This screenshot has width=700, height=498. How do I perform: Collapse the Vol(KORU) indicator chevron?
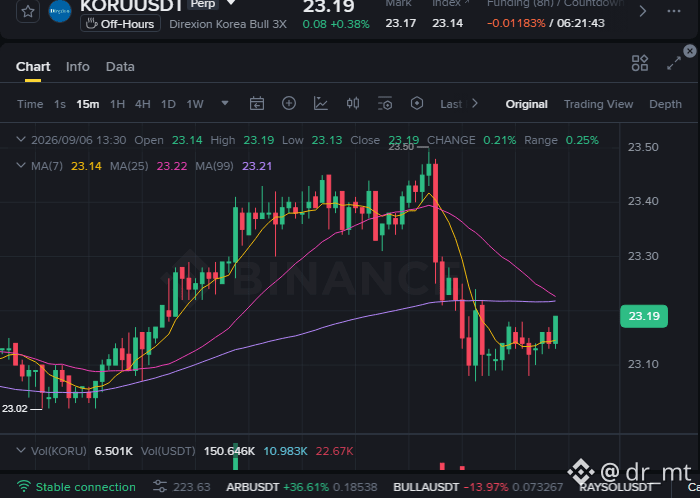tap(21, 451)
